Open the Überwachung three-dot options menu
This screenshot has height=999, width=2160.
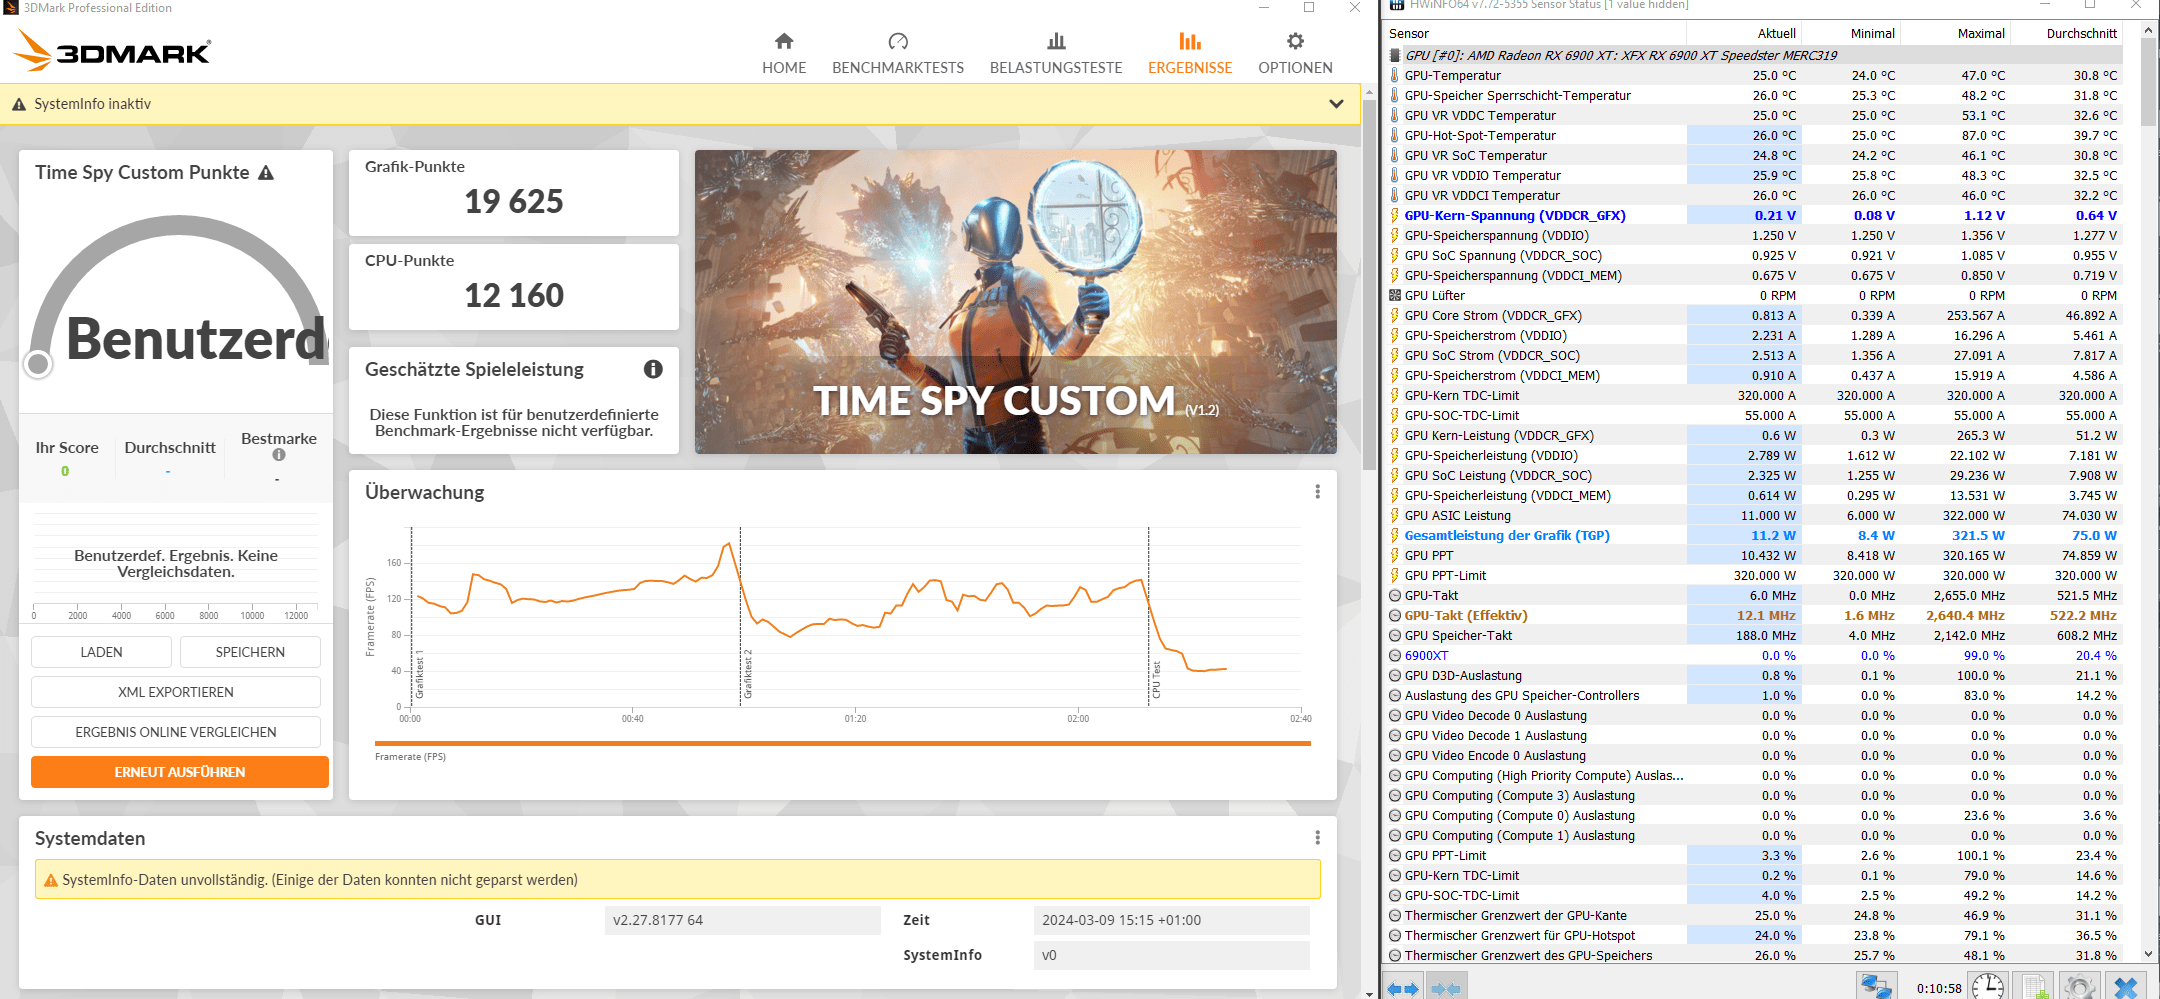1317,492
